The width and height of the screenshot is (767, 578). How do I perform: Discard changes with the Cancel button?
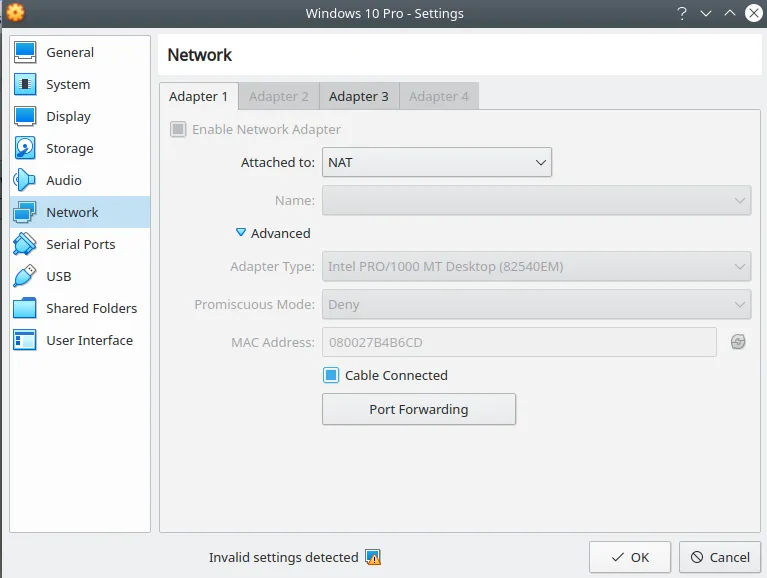(720, 557)
